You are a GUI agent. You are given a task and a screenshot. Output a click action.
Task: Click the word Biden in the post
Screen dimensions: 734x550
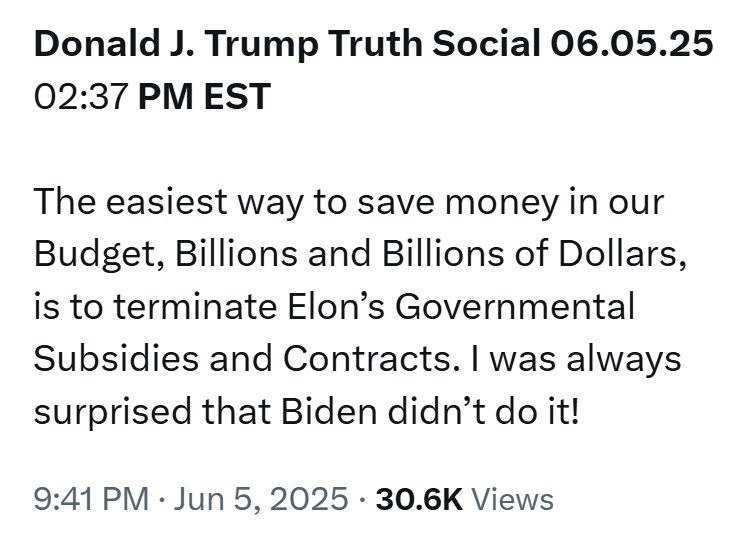coord(329,412)
